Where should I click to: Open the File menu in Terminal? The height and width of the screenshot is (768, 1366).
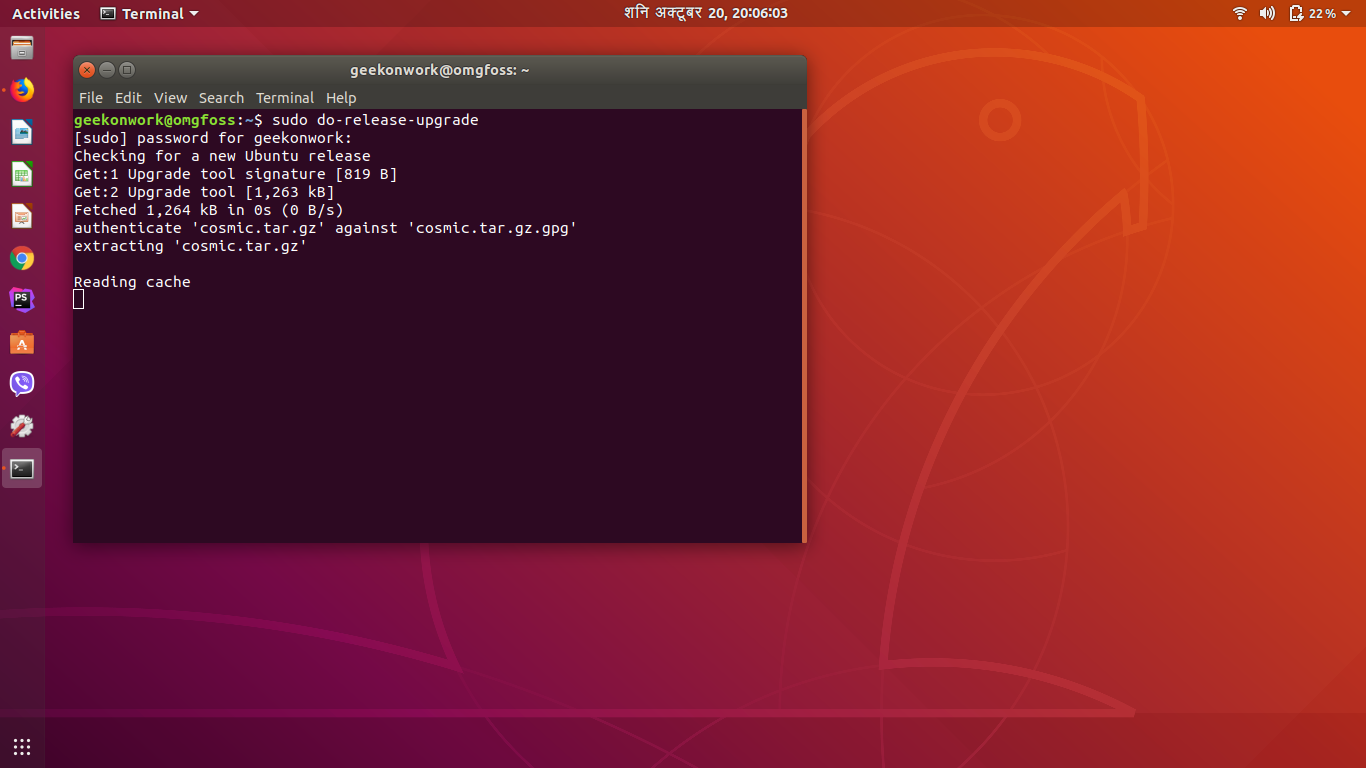click(91, 97)
